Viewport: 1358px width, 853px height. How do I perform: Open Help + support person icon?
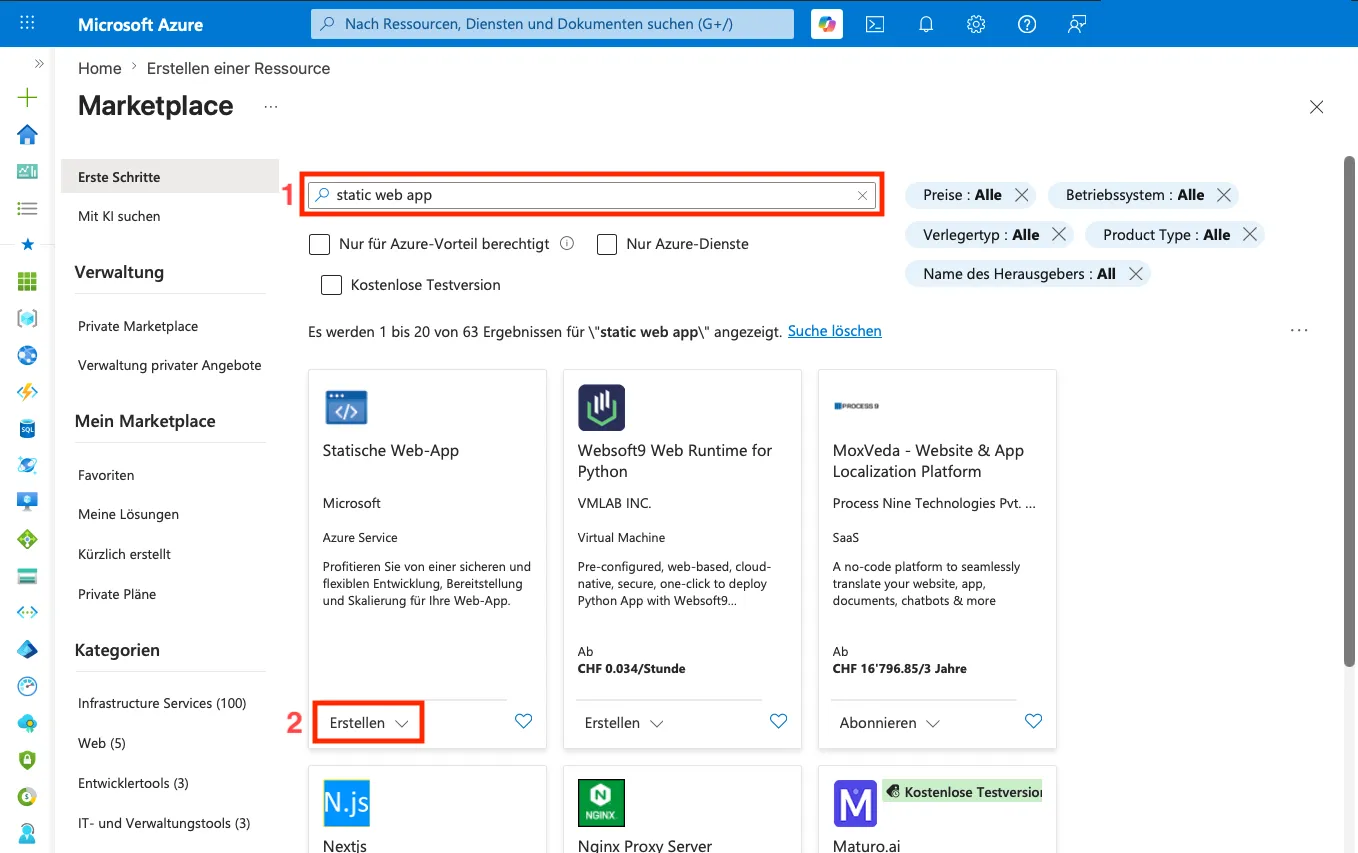click(28, 833)
